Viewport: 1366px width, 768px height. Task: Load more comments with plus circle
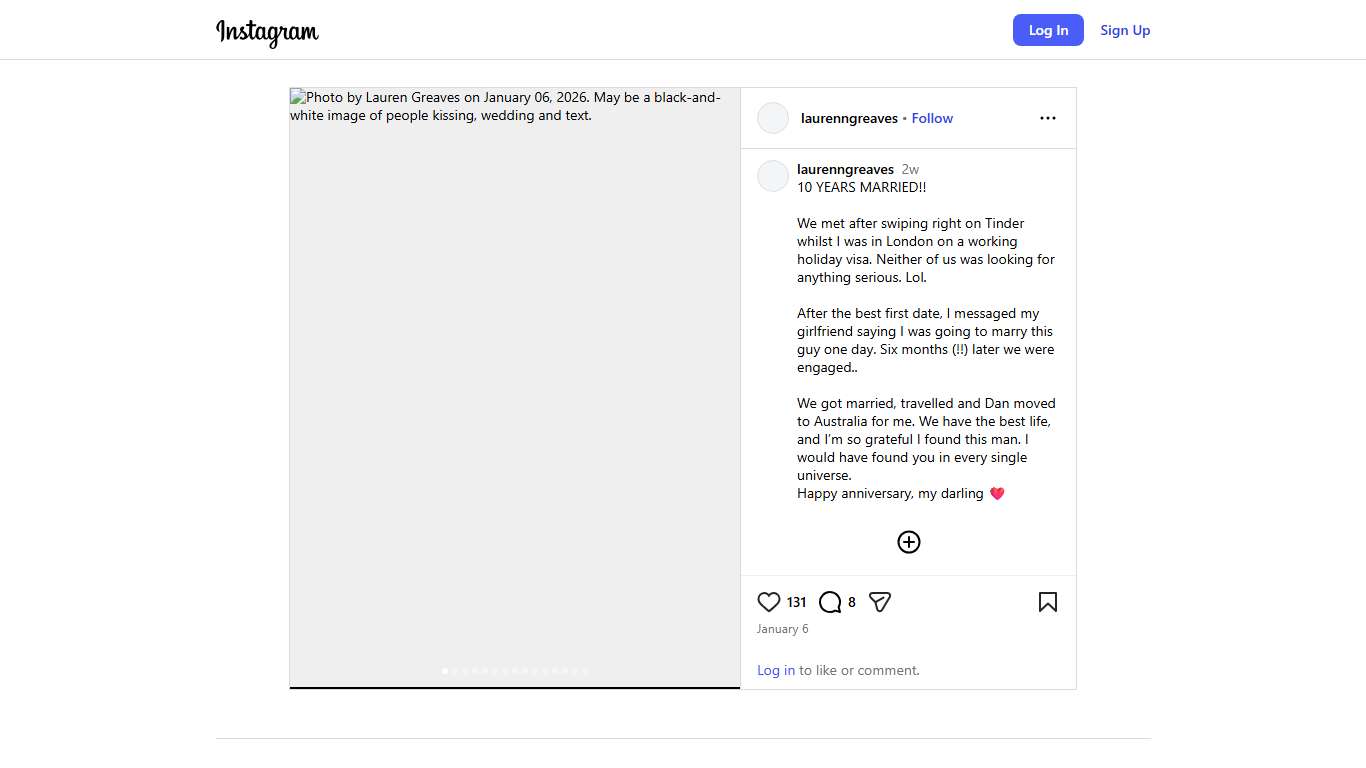908,542
